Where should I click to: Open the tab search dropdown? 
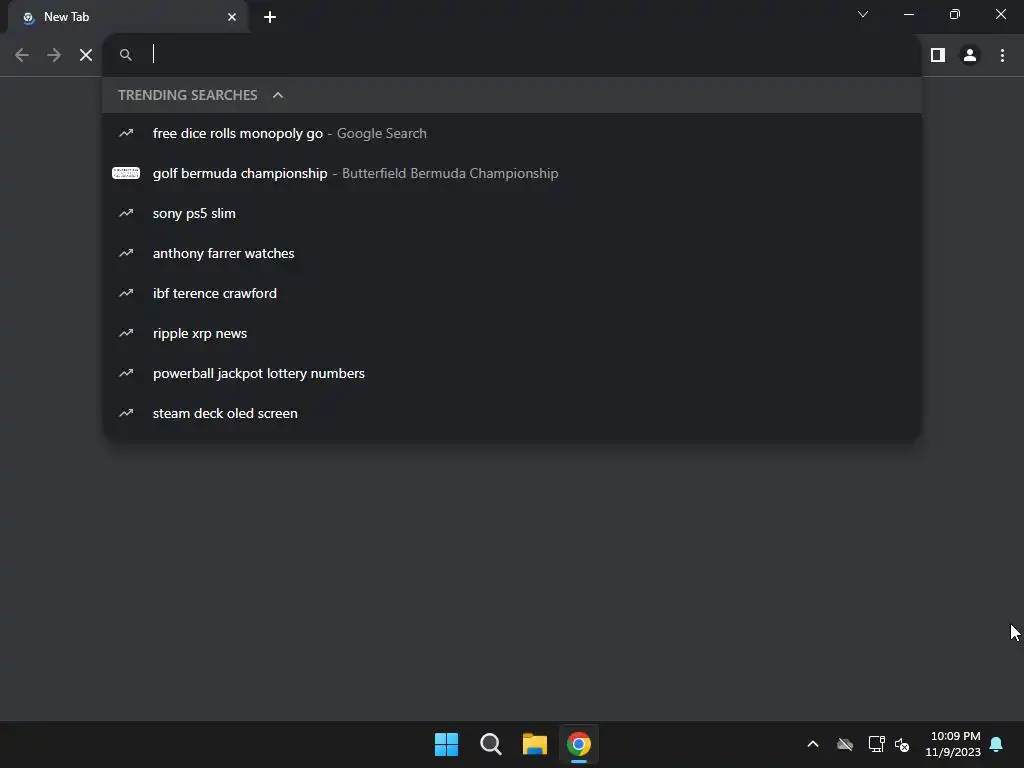pos(863,14)
